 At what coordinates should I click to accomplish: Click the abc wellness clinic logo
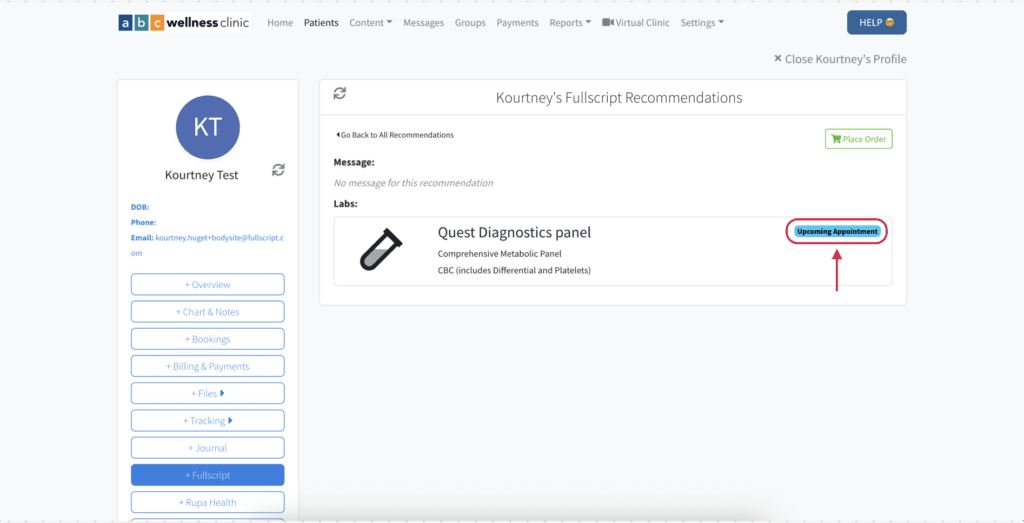click(x=184, y=22)
